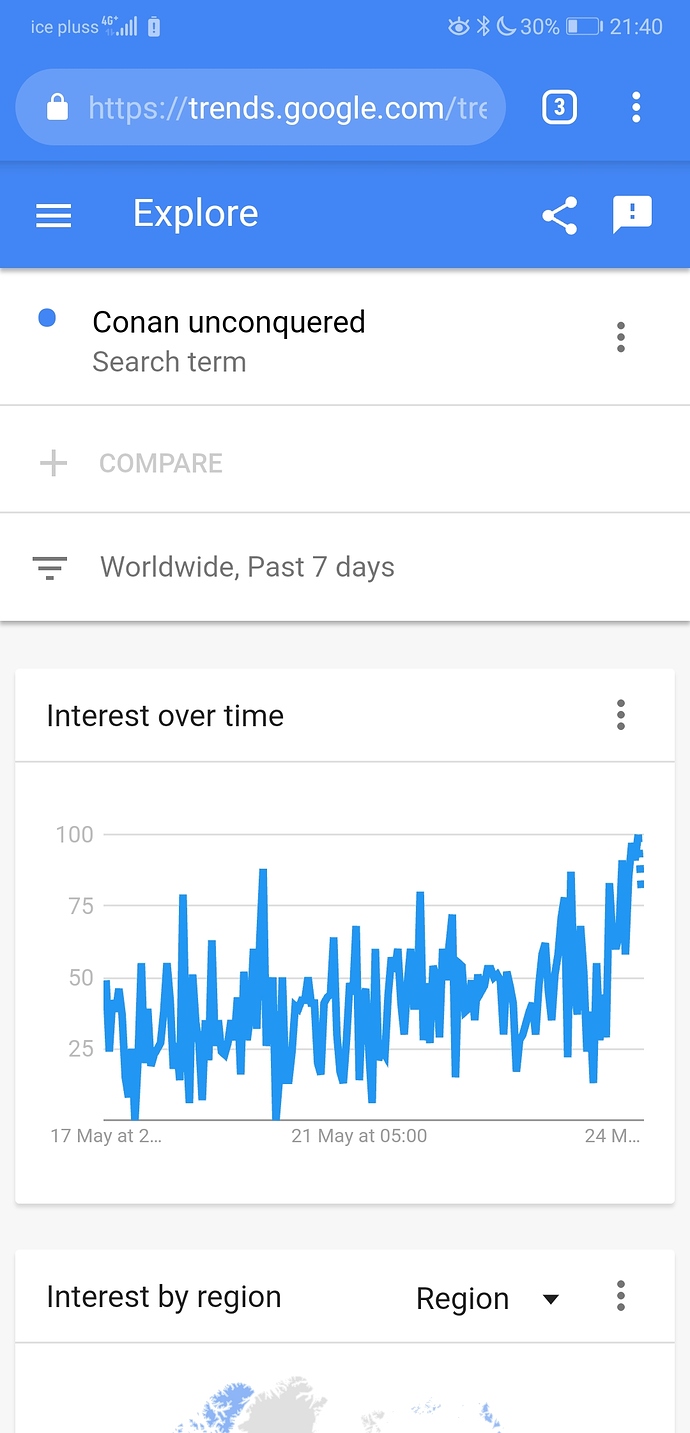Tap the battery indicator in status bar
Viewport: 690px width, 1433px height.
pos(583,27)
